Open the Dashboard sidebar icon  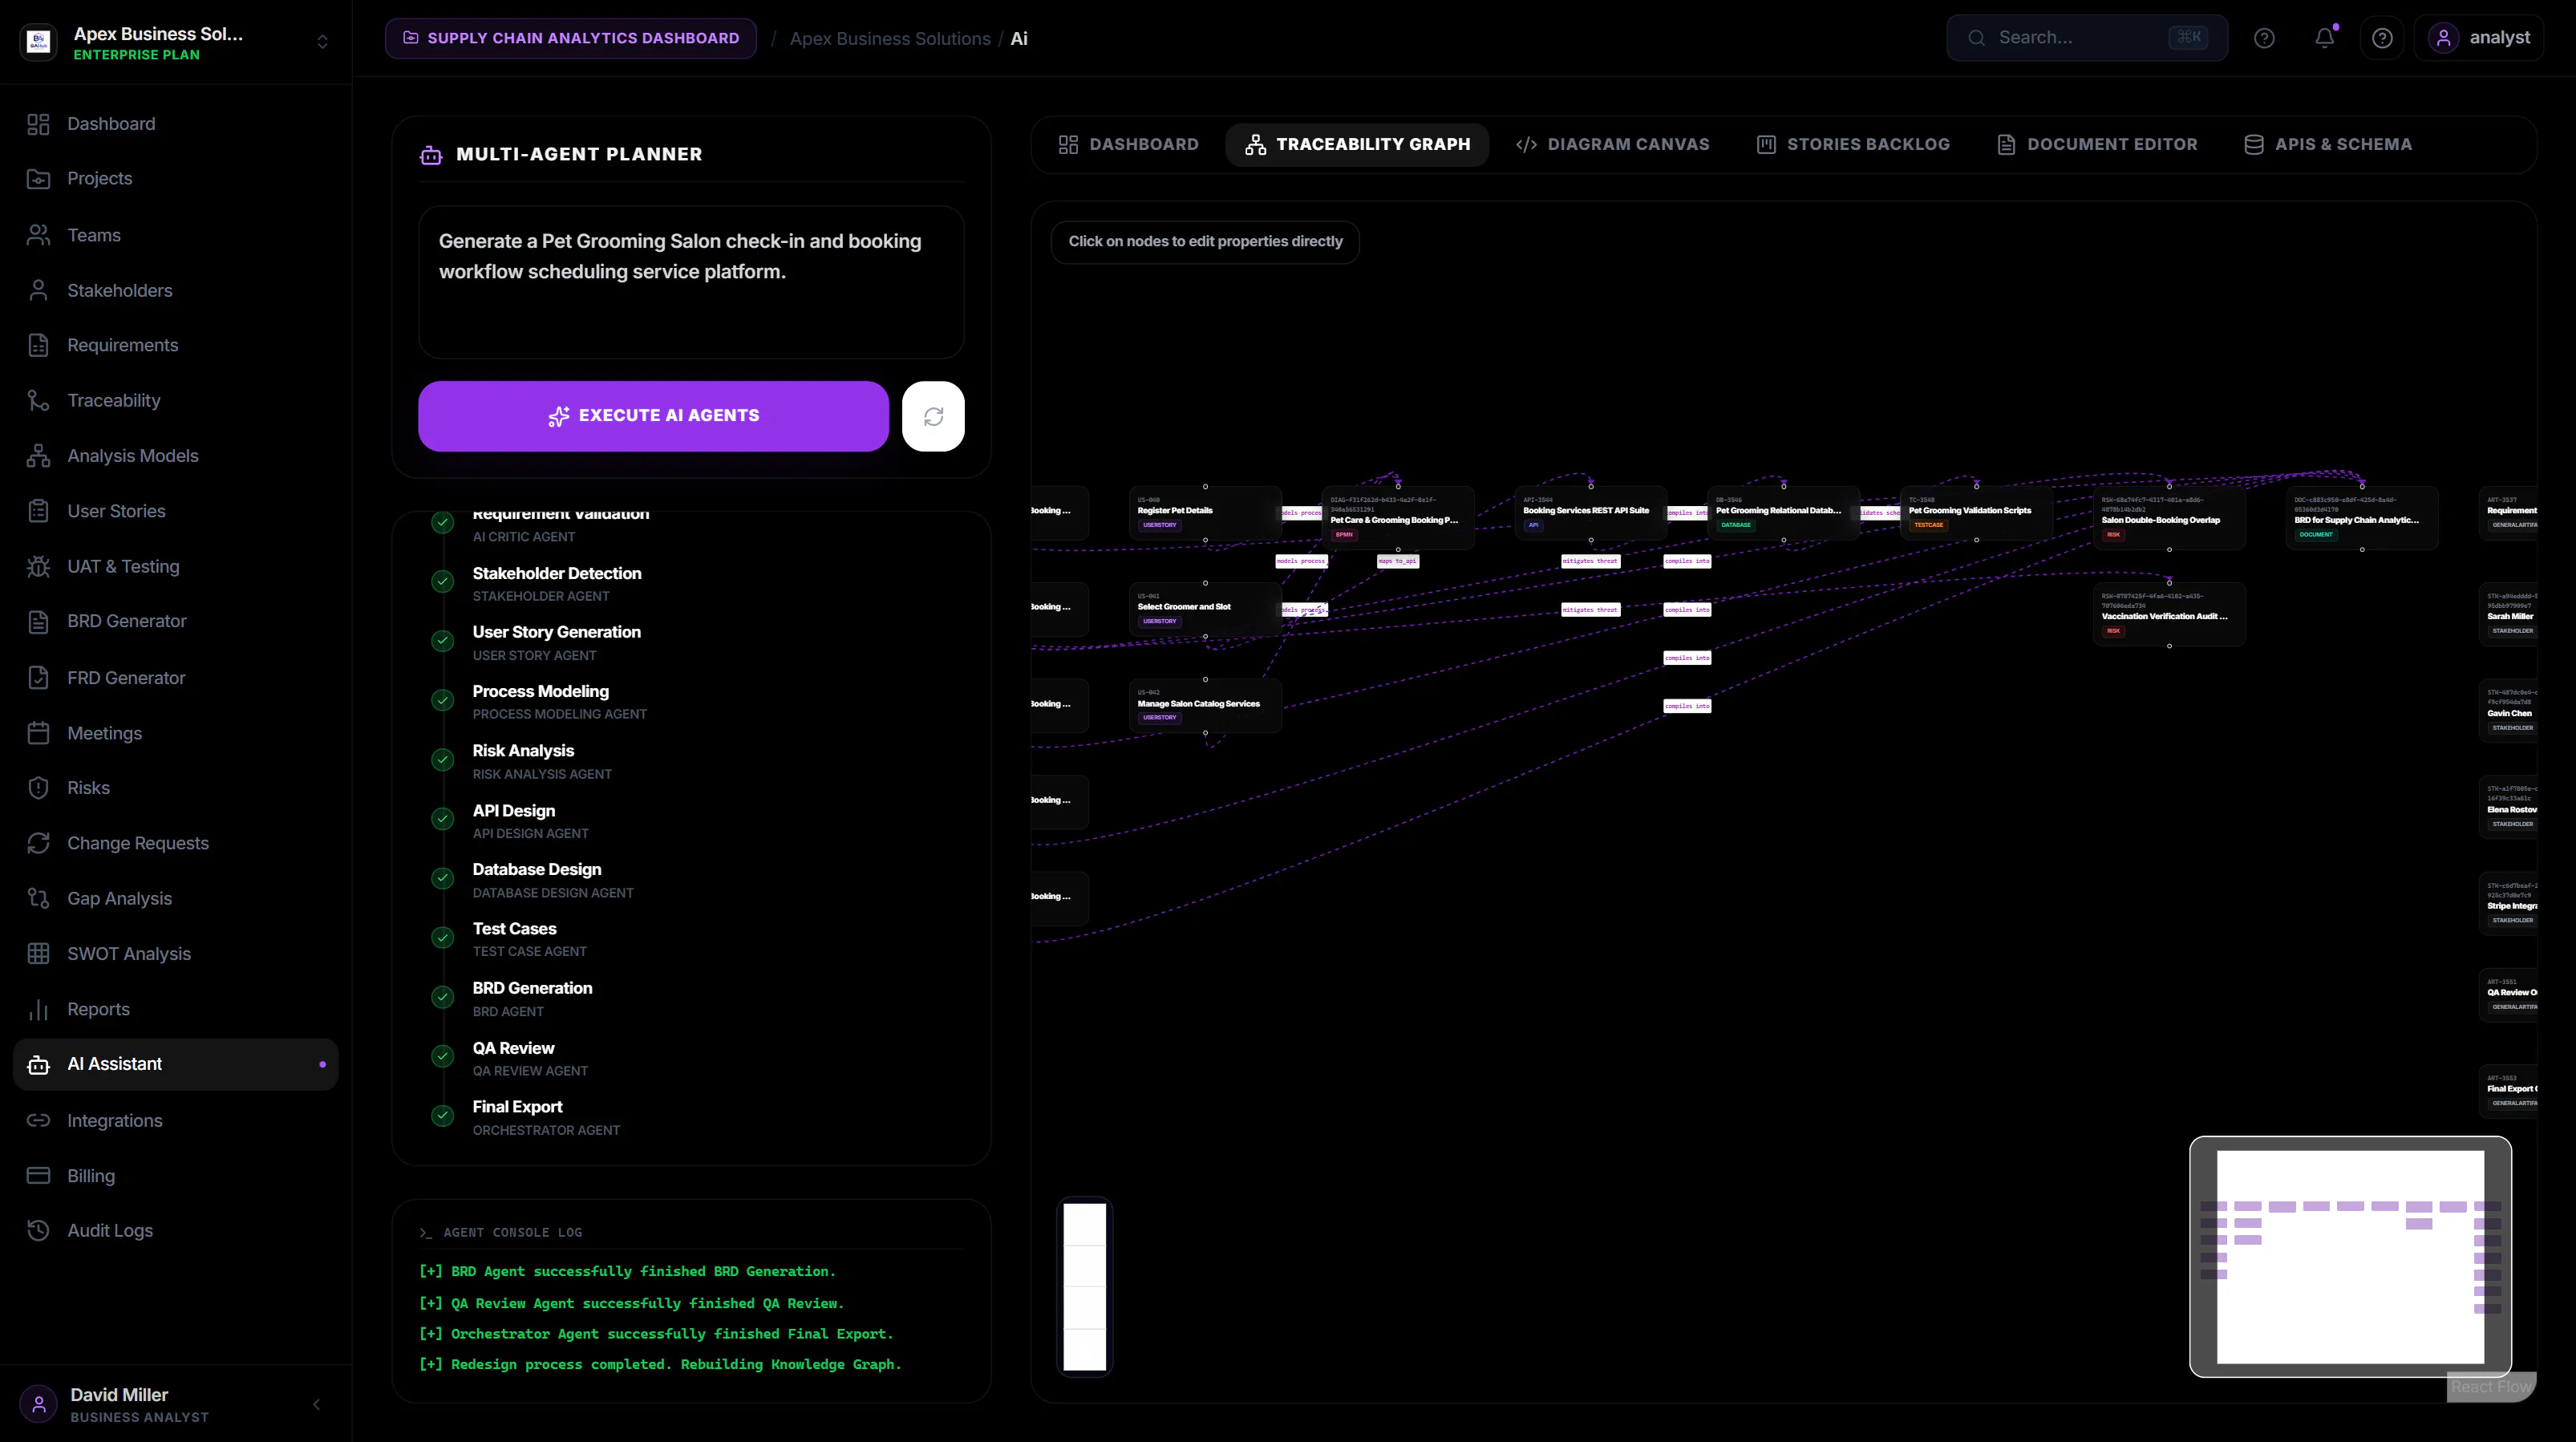pyautogui.click(x=38, y=124)
